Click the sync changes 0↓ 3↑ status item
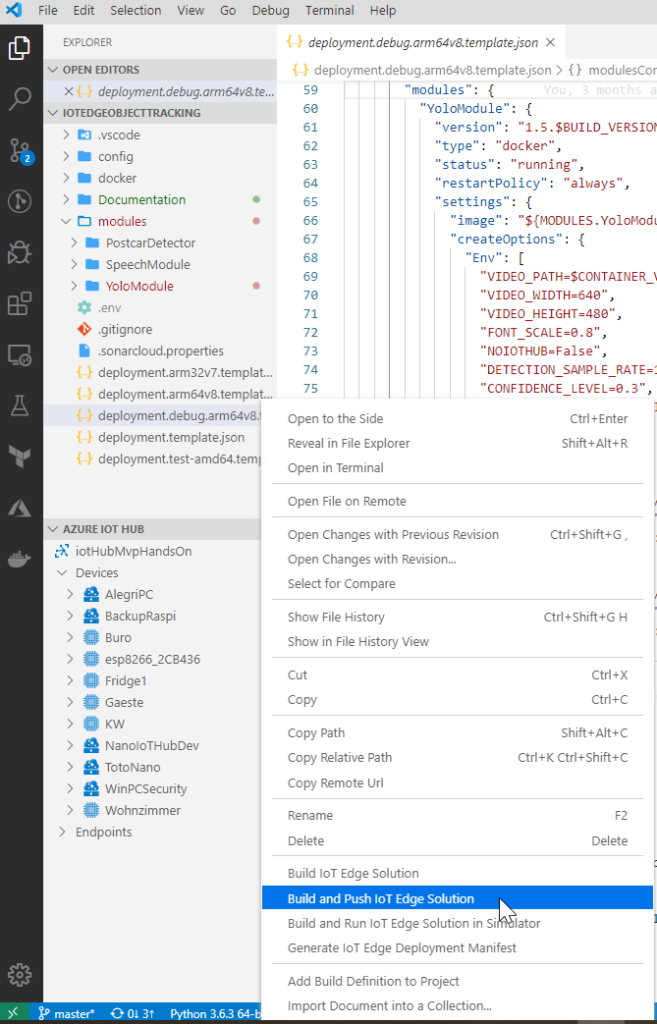Image resolution: width=657 pixels, height=1024 pixels. pos(133,1014)
